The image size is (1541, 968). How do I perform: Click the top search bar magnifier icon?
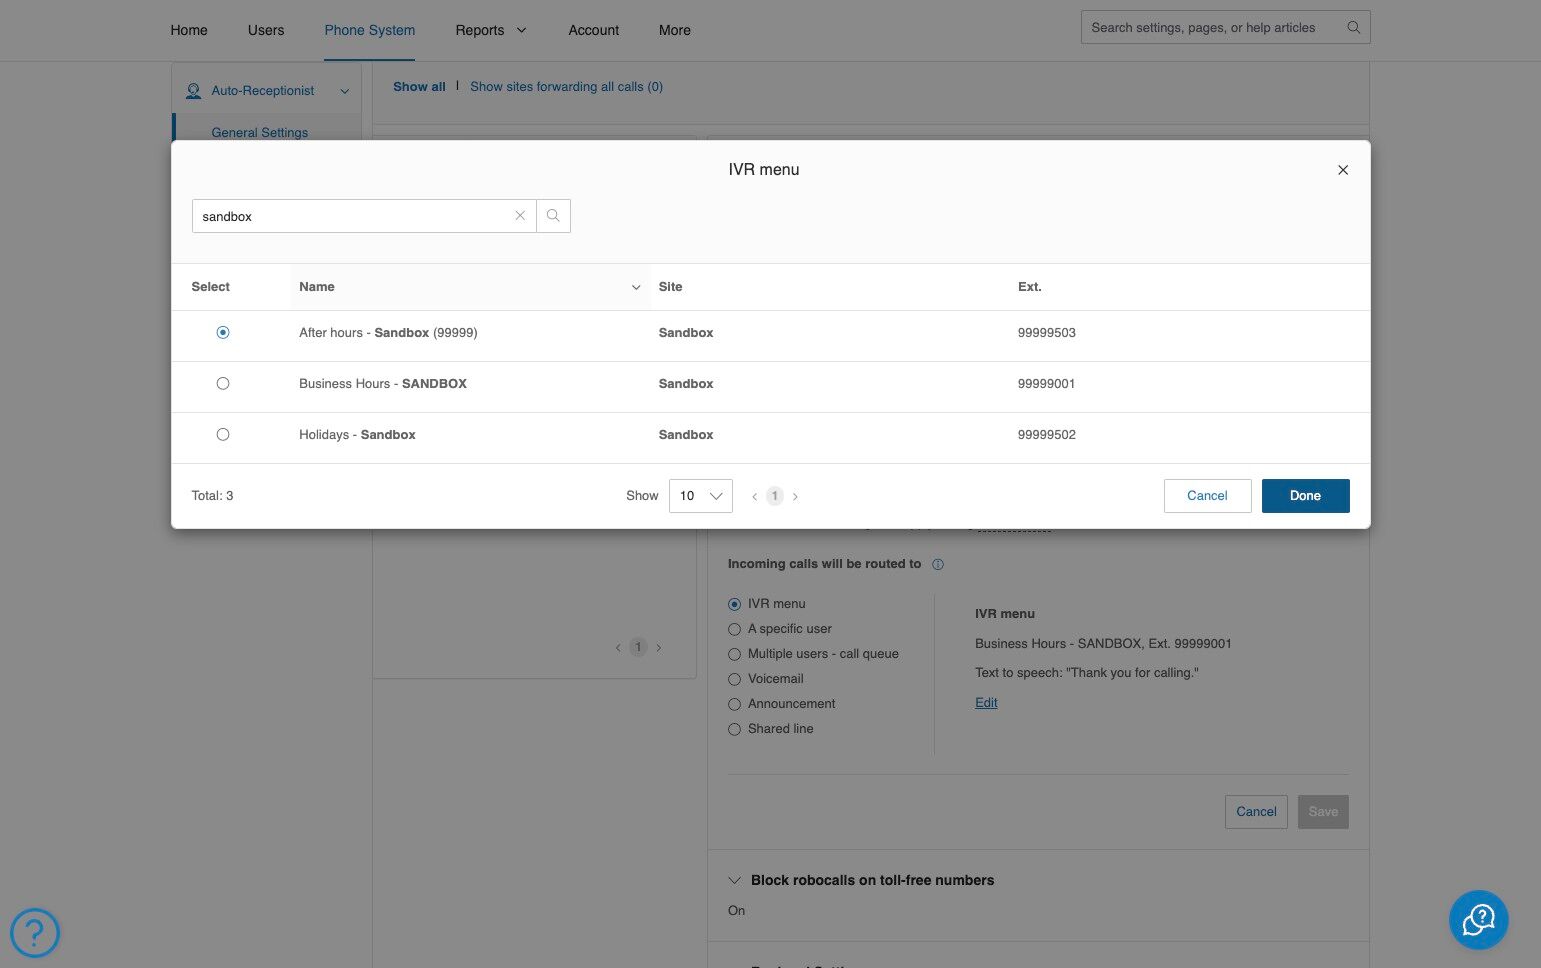point(1353,27)
